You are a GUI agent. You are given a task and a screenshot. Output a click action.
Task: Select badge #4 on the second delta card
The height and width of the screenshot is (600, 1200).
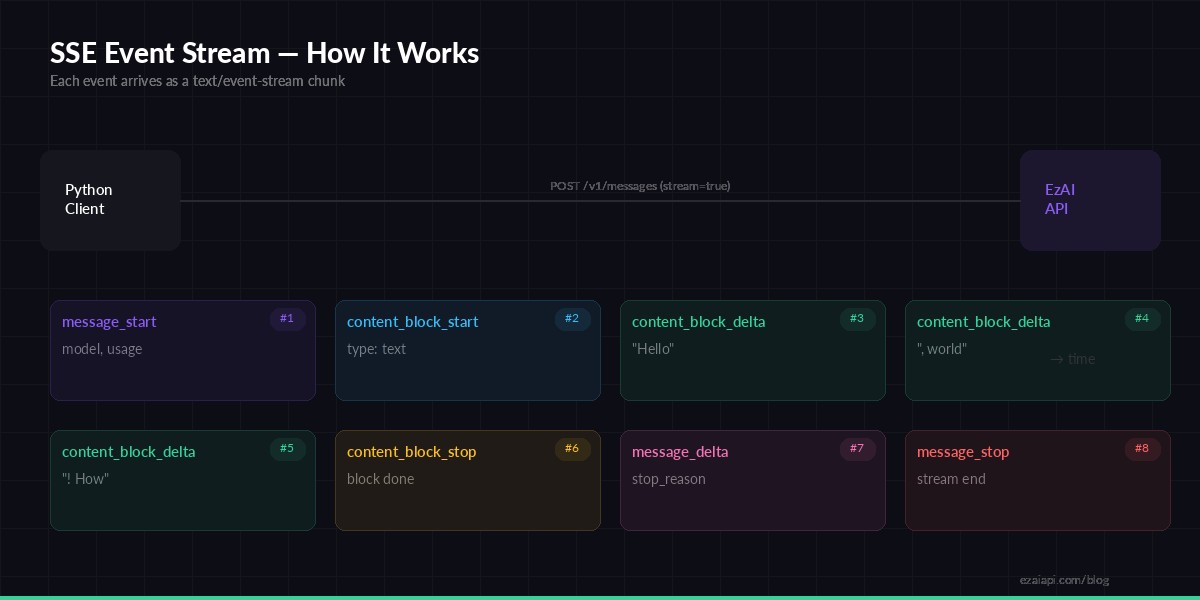click(x=1143, y=319)
